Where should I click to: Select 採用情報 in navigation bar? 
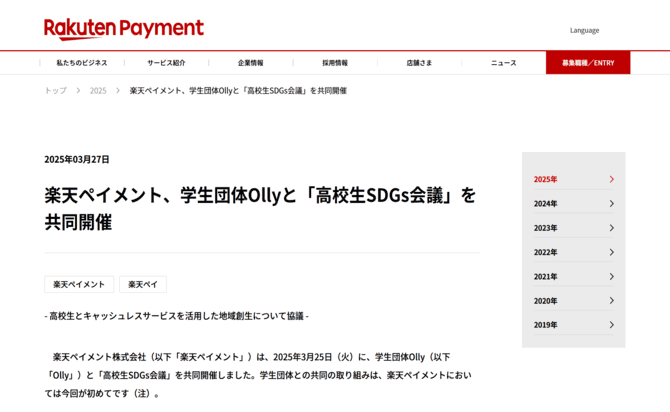tap(335, 63)
